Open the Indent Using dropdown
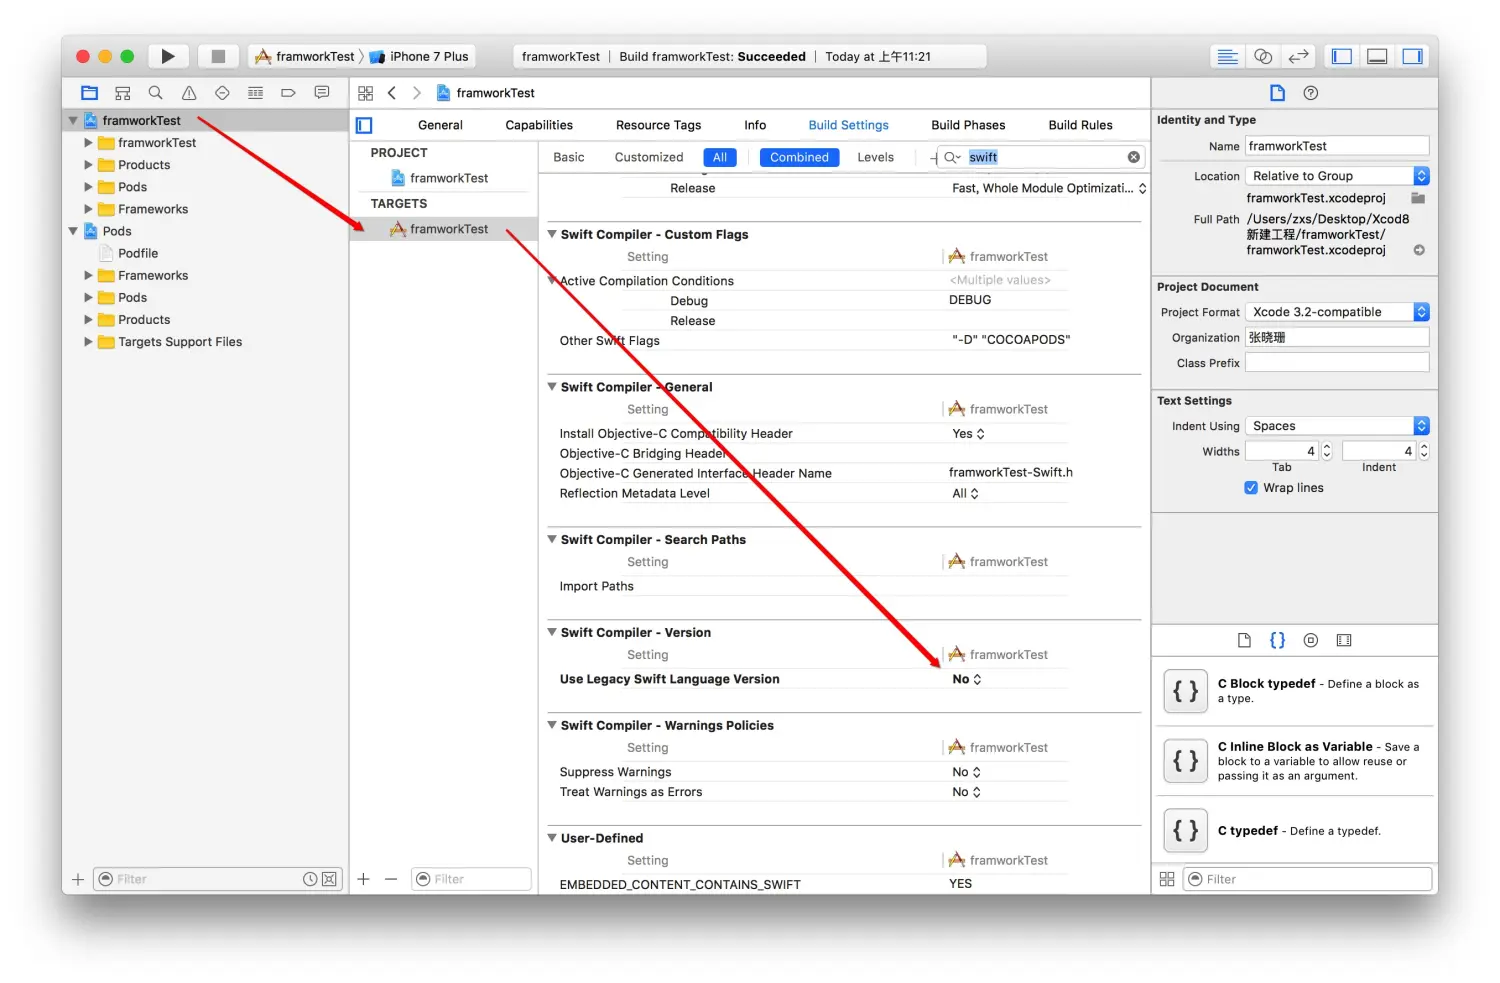The width and height of the screenshot is (1500, 983). pyautogui.click(x=1337, y=426)
